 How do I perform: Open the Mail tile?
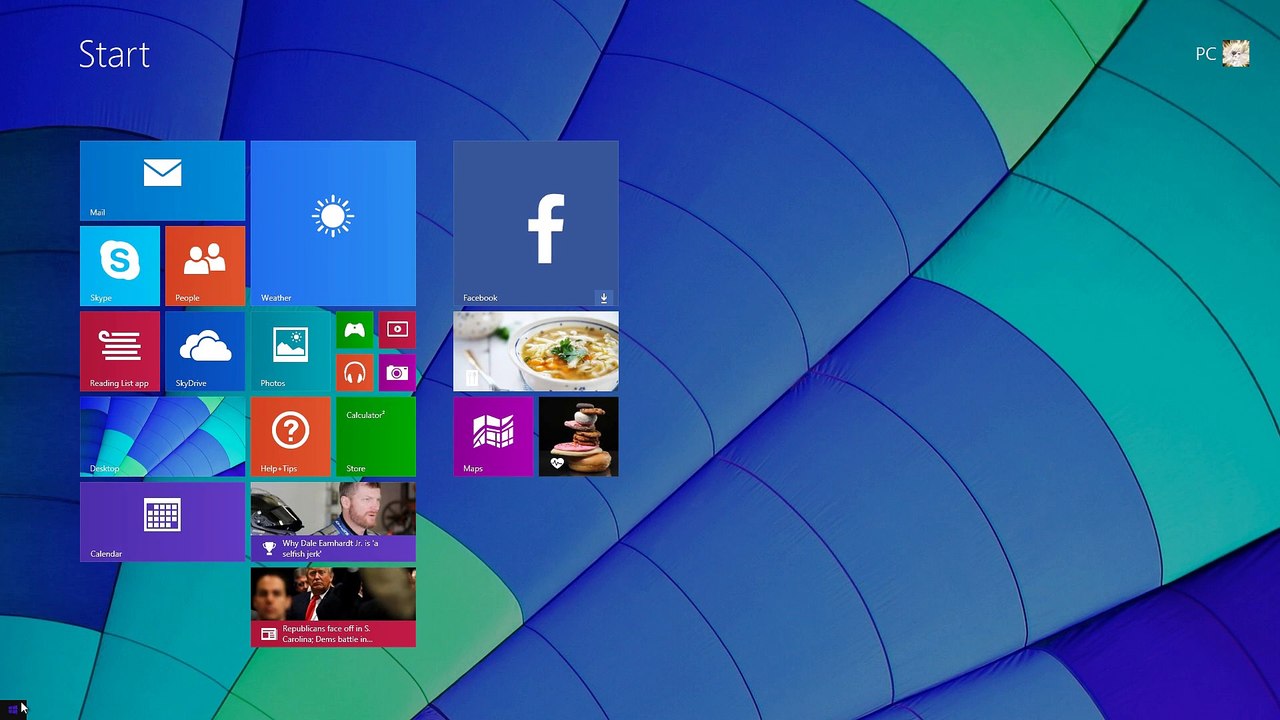click(x=162, y=181)
